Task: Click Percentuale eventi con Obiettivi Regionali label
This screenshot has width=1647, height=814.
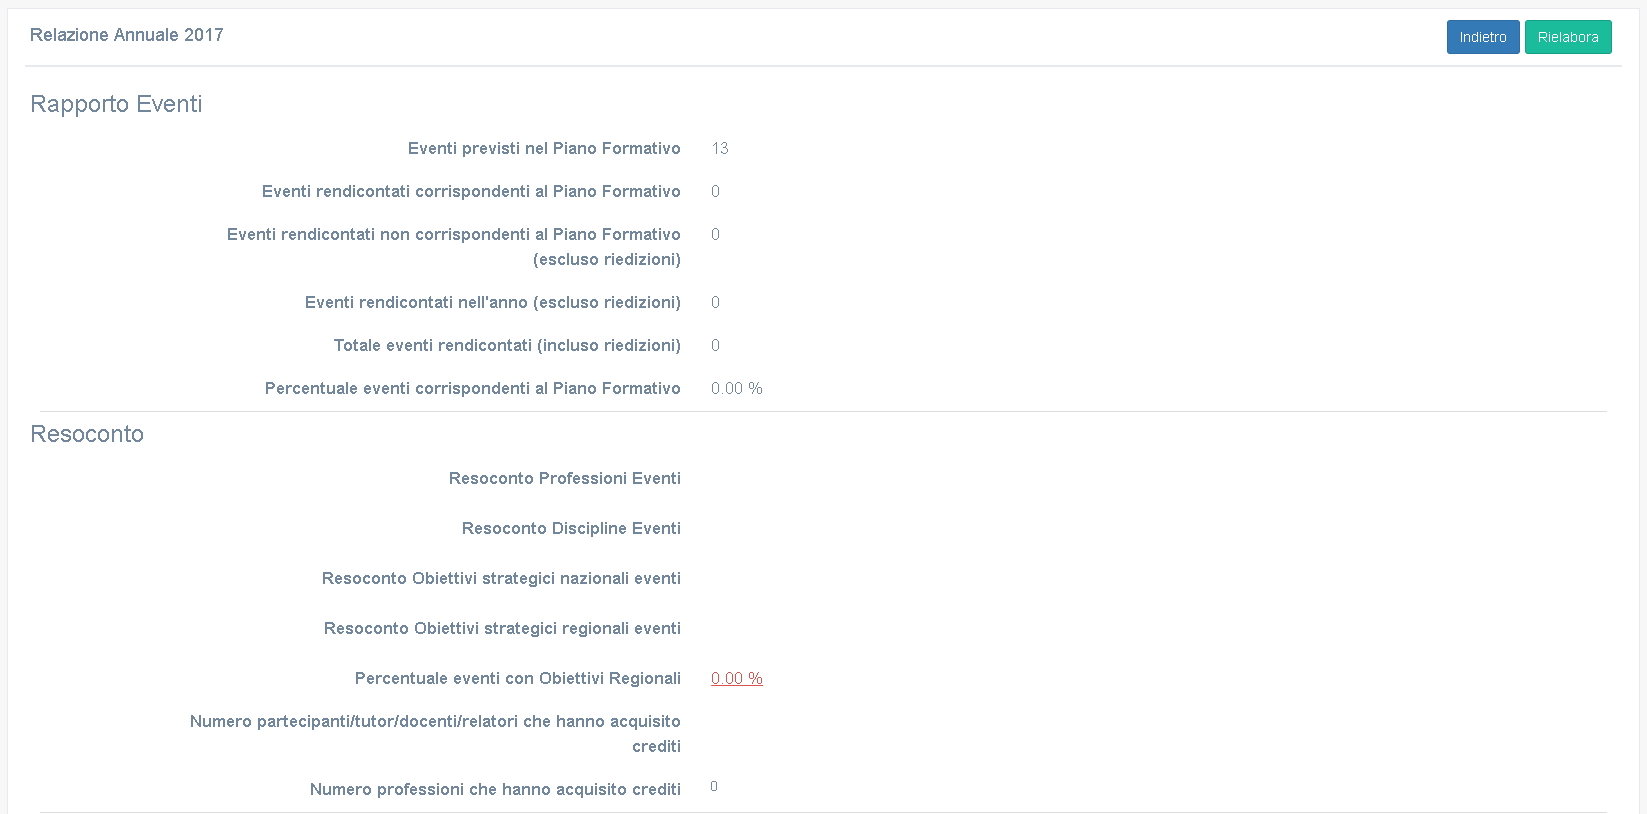Action: pos(518,678)
